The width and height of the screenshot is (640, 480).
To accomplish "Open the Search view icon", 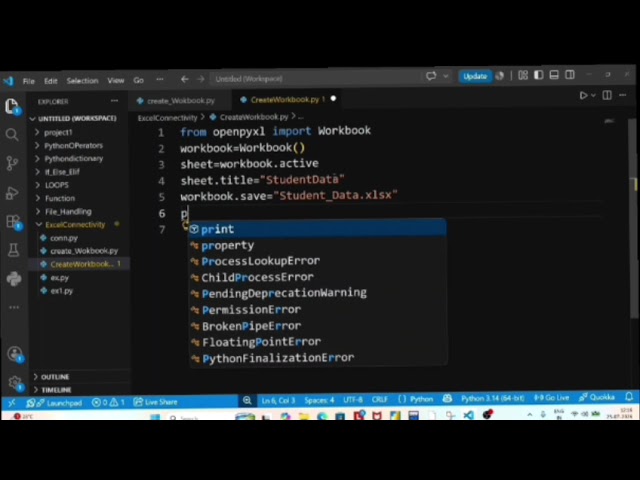I will [x=12, y=134].
